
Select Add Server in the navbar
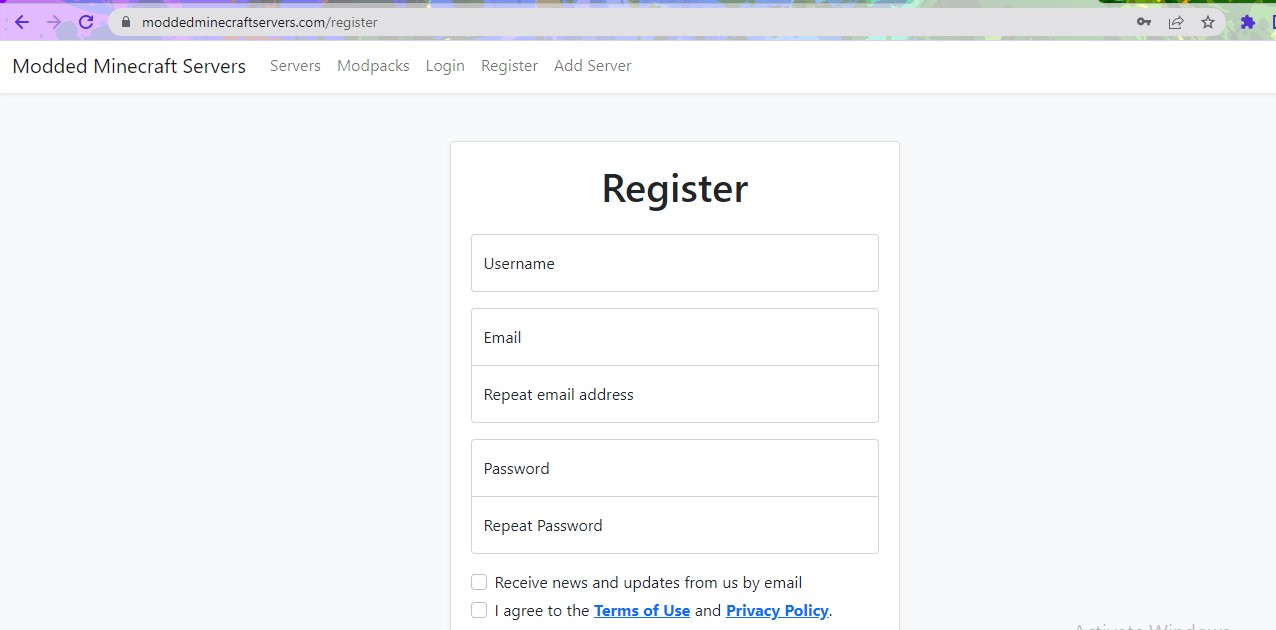(593, 66)
